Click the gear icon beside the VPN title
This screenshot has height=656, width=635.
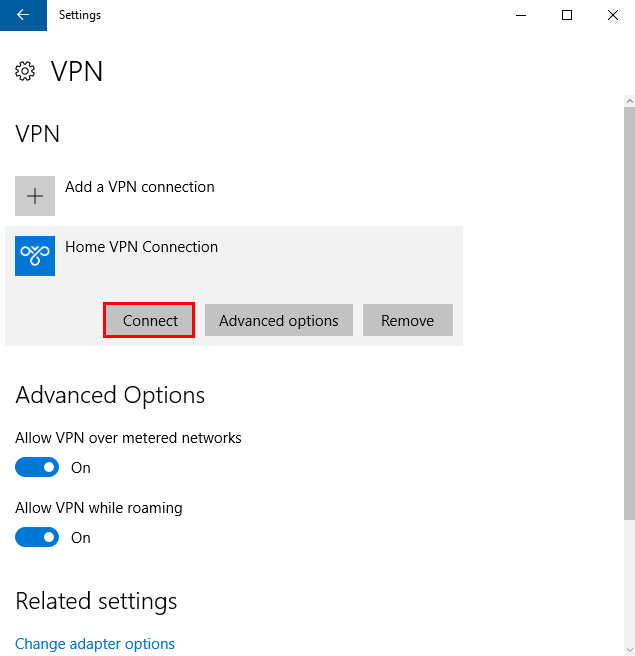click(25, 71)
